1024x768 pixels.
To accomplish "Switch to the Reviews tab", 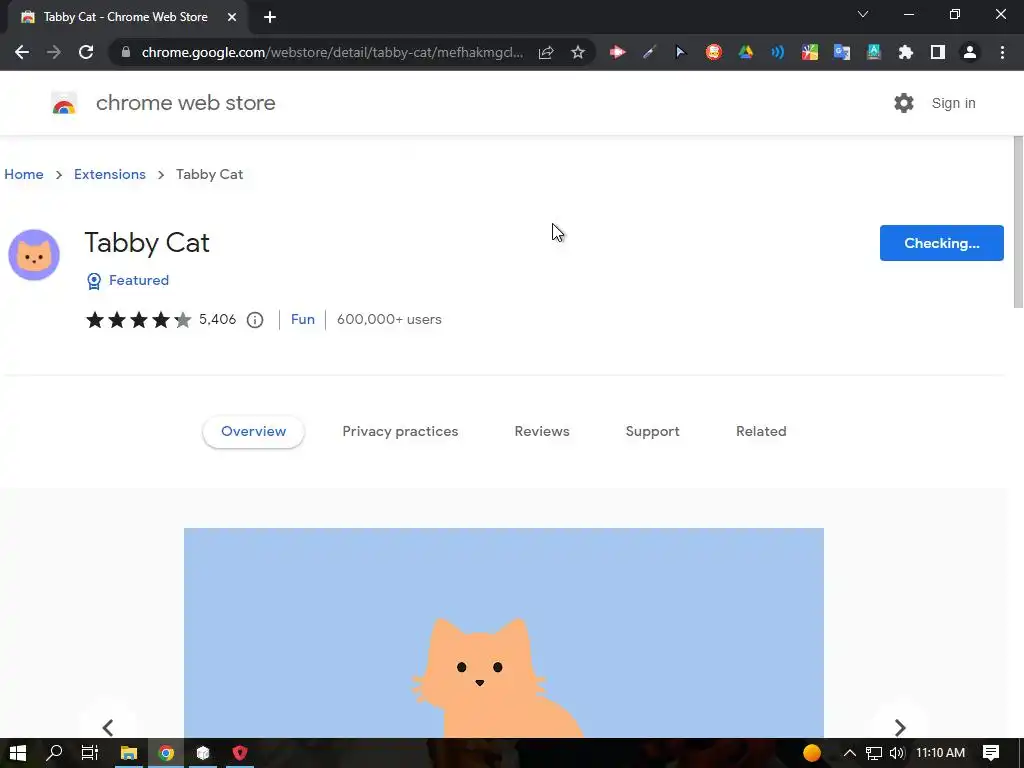I will tap(542, 432).
